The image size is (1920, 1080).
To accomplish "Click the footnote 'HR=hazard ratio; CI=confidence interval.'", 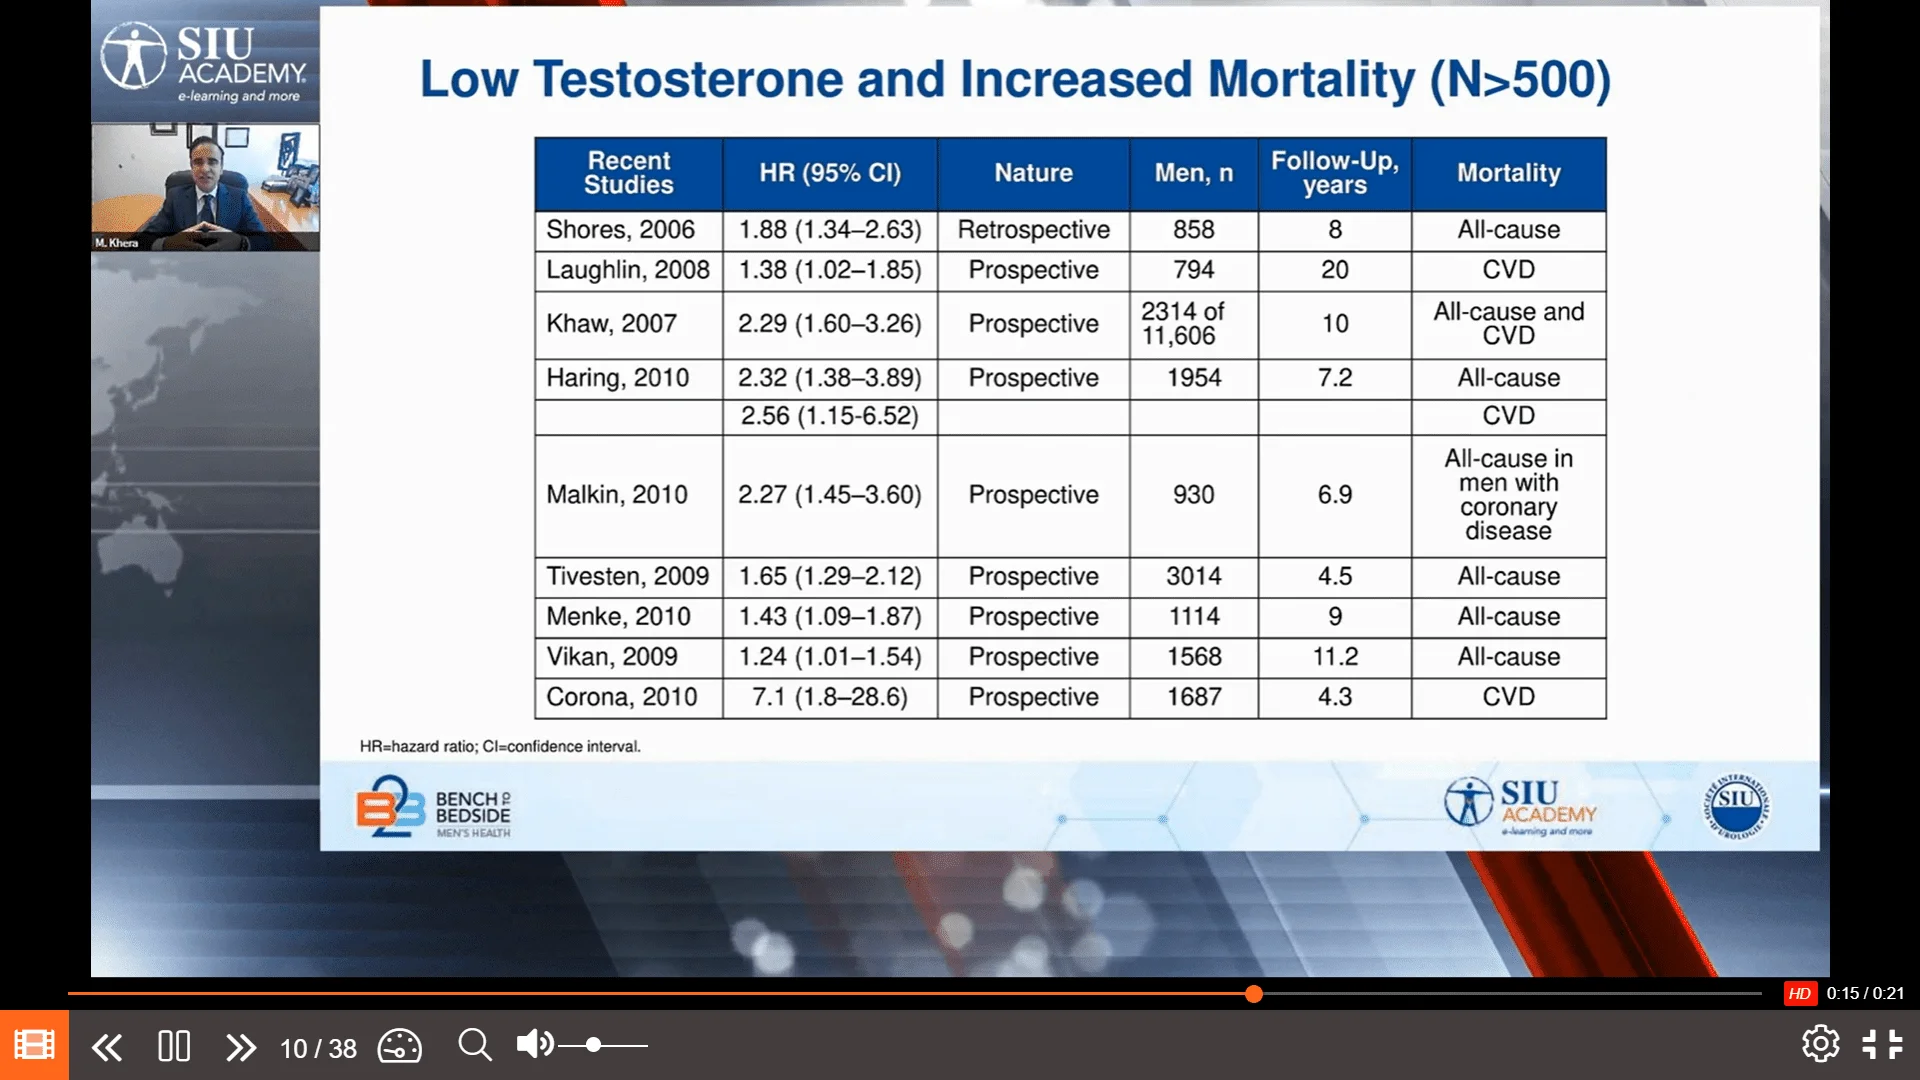I will [500, 747].
